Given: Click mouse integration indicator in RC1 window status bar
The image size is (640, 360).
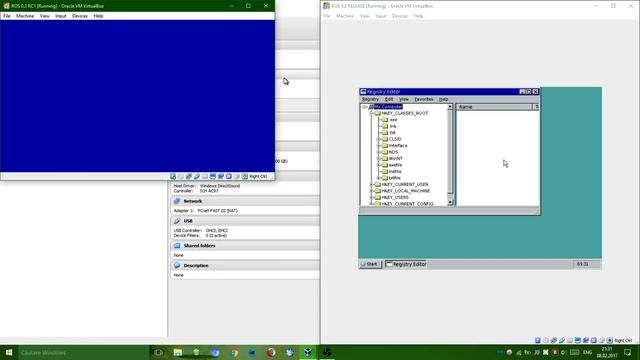Looking at the screenshot, I should click(x=237, y=176).
